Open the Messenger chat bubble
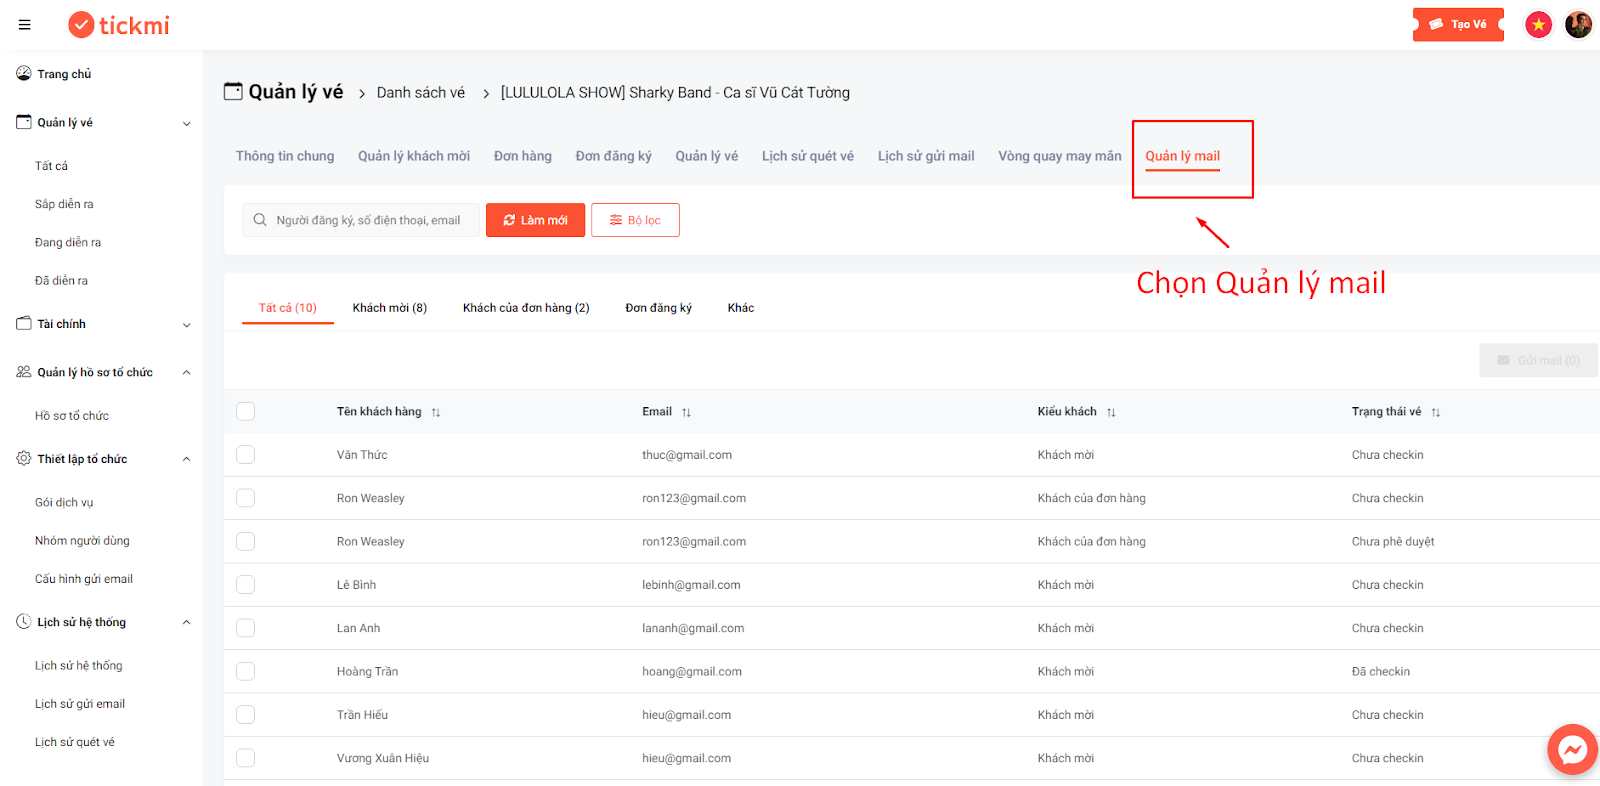The height and width of the screenshot is (786, 1600). tap(1572, 750)
